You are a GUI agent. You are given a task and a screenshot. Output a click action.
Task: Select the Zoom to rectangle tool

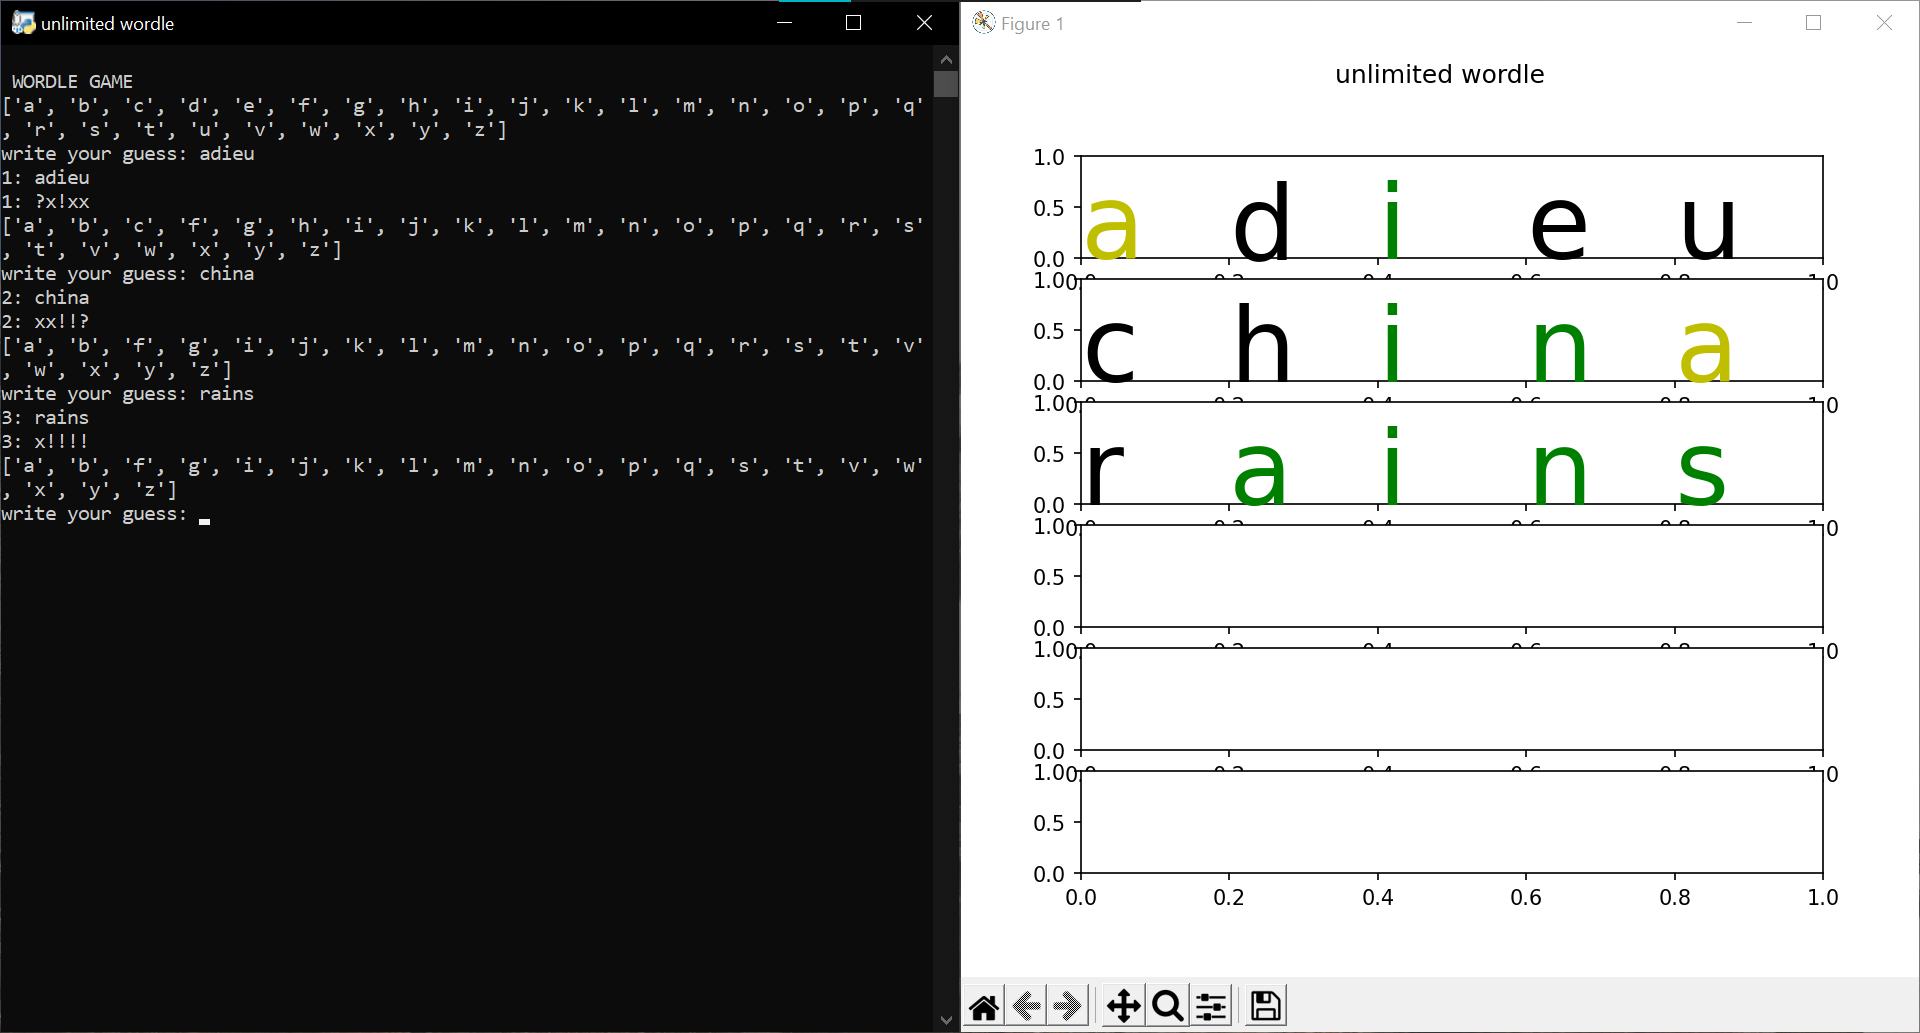[1167, 1006]
